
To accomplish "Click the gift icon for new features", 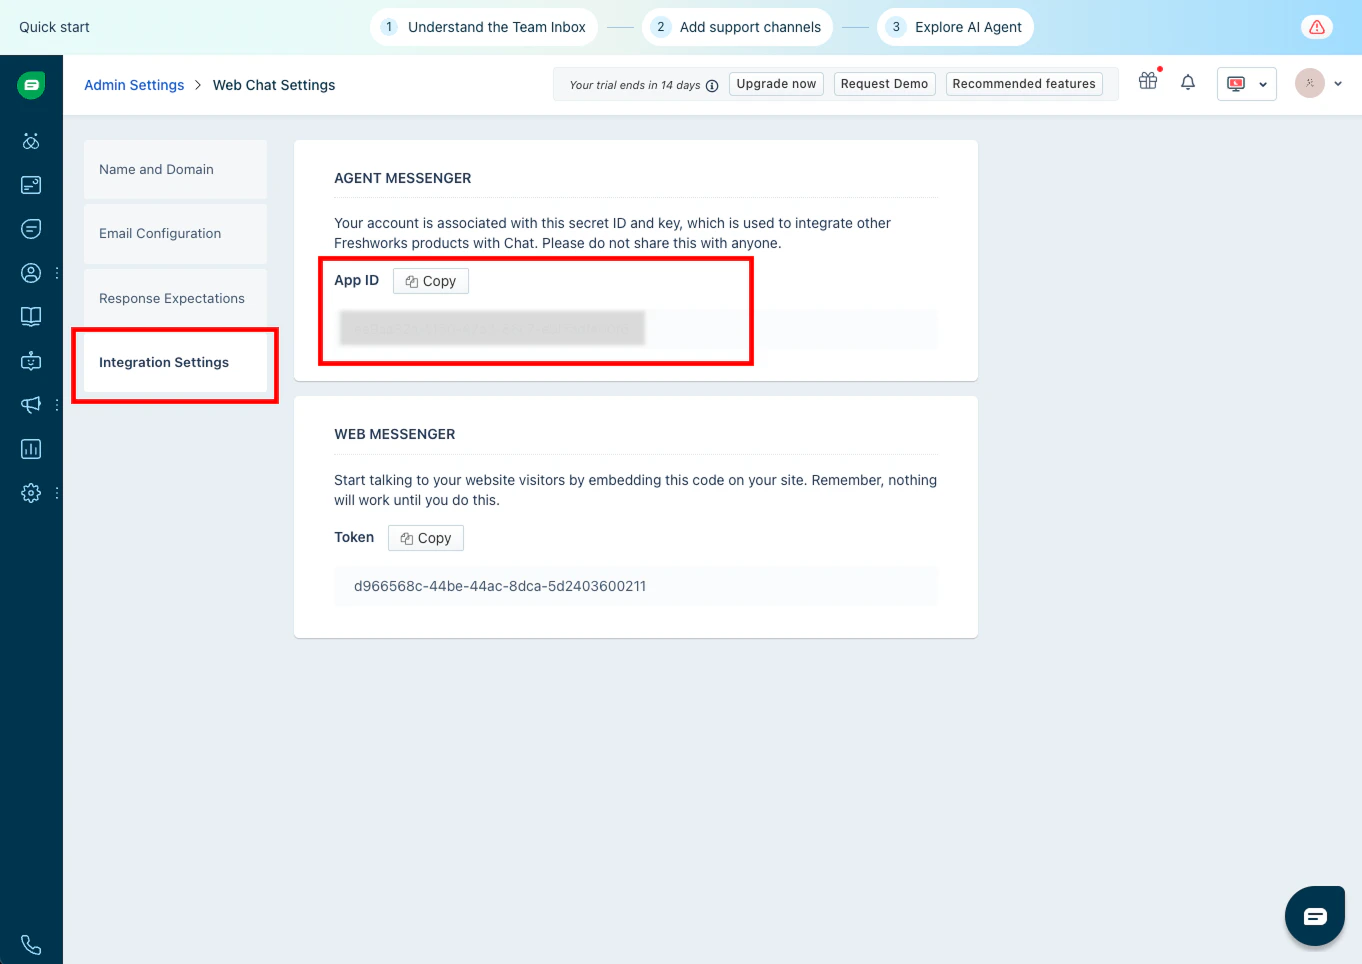I will [x=1147, y=82].
